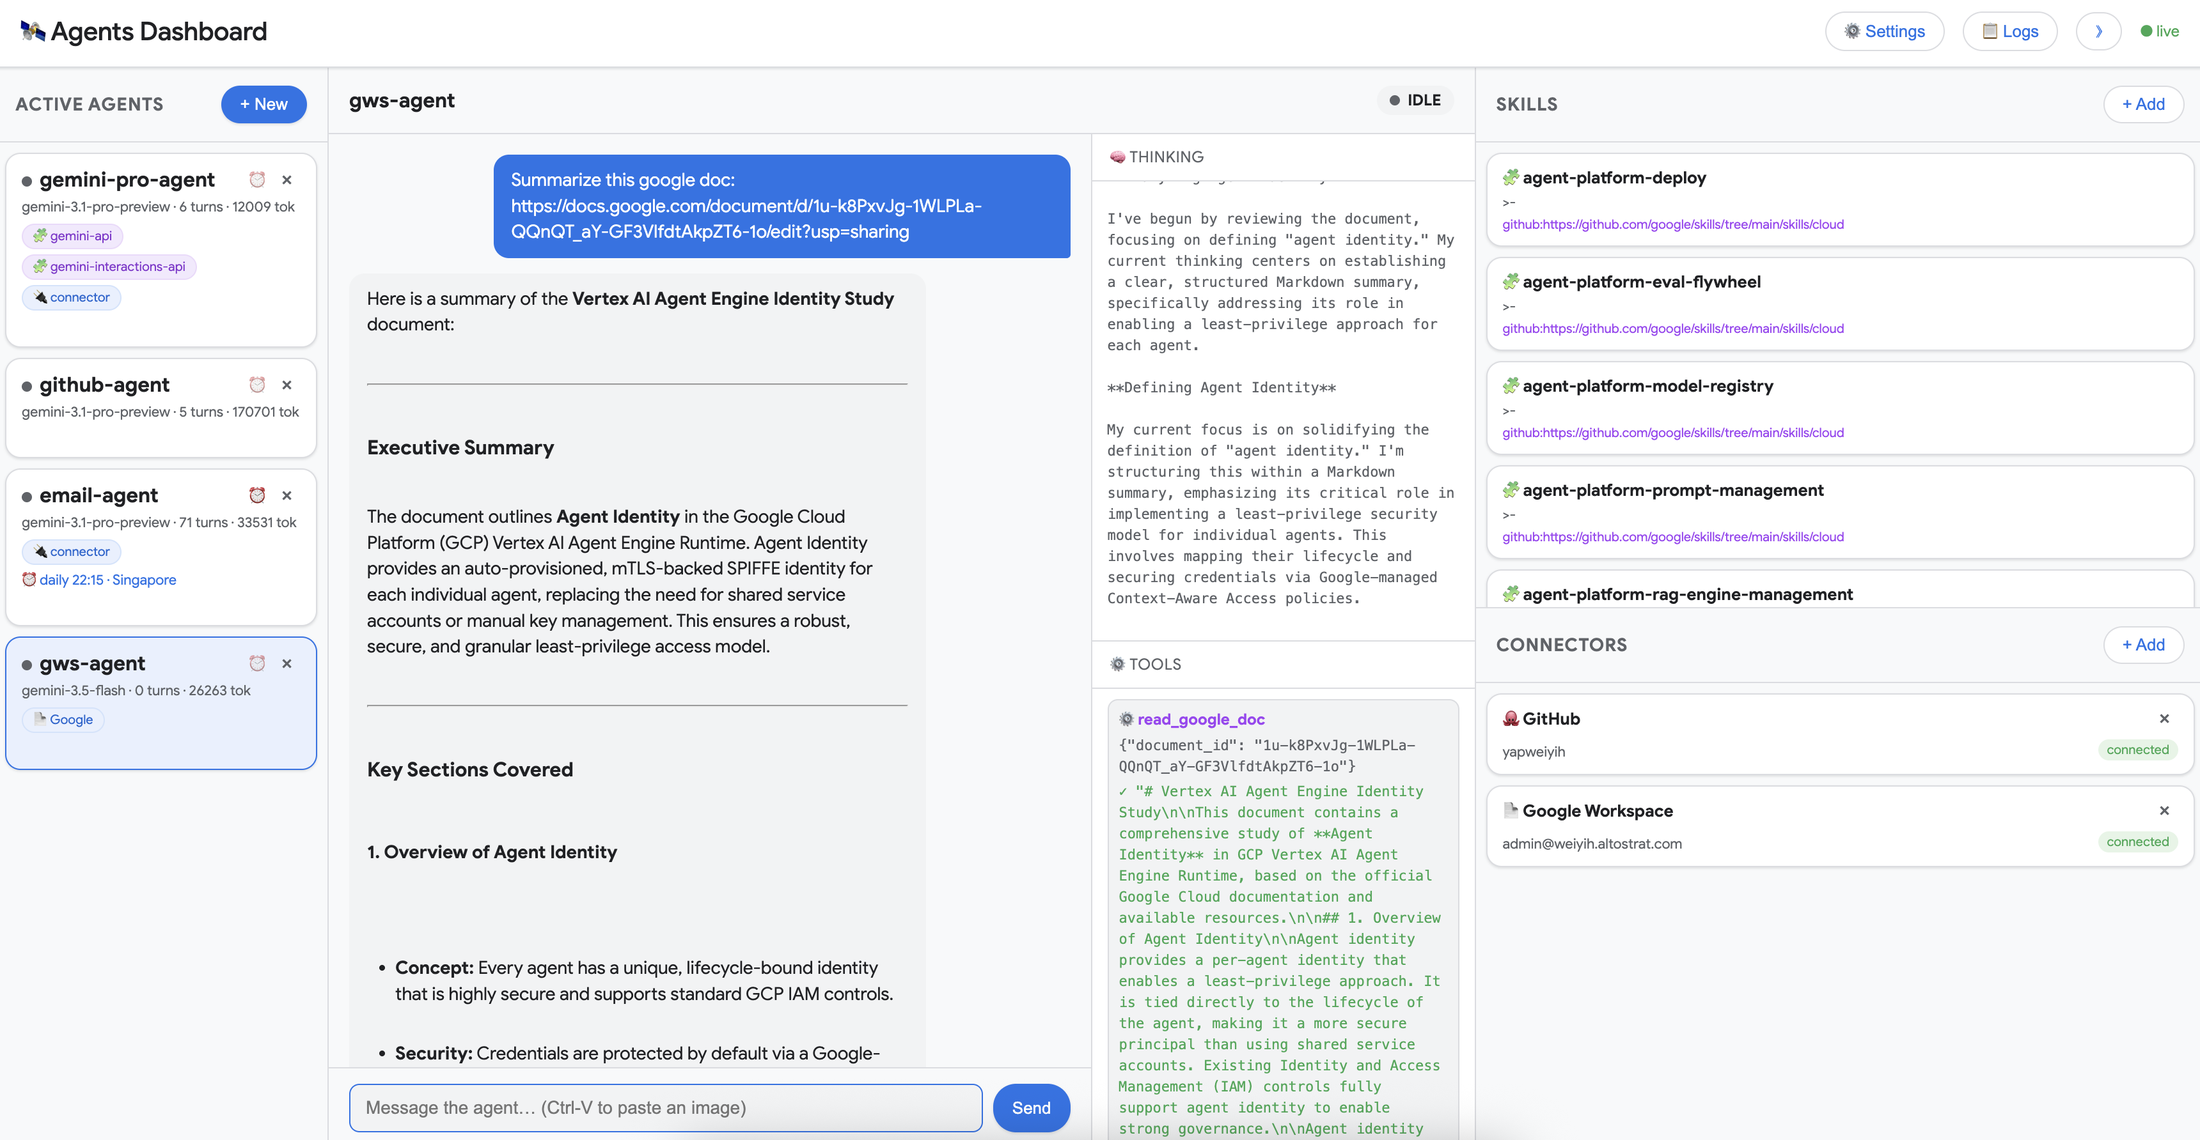Select the email-agent card

(161, 547)
